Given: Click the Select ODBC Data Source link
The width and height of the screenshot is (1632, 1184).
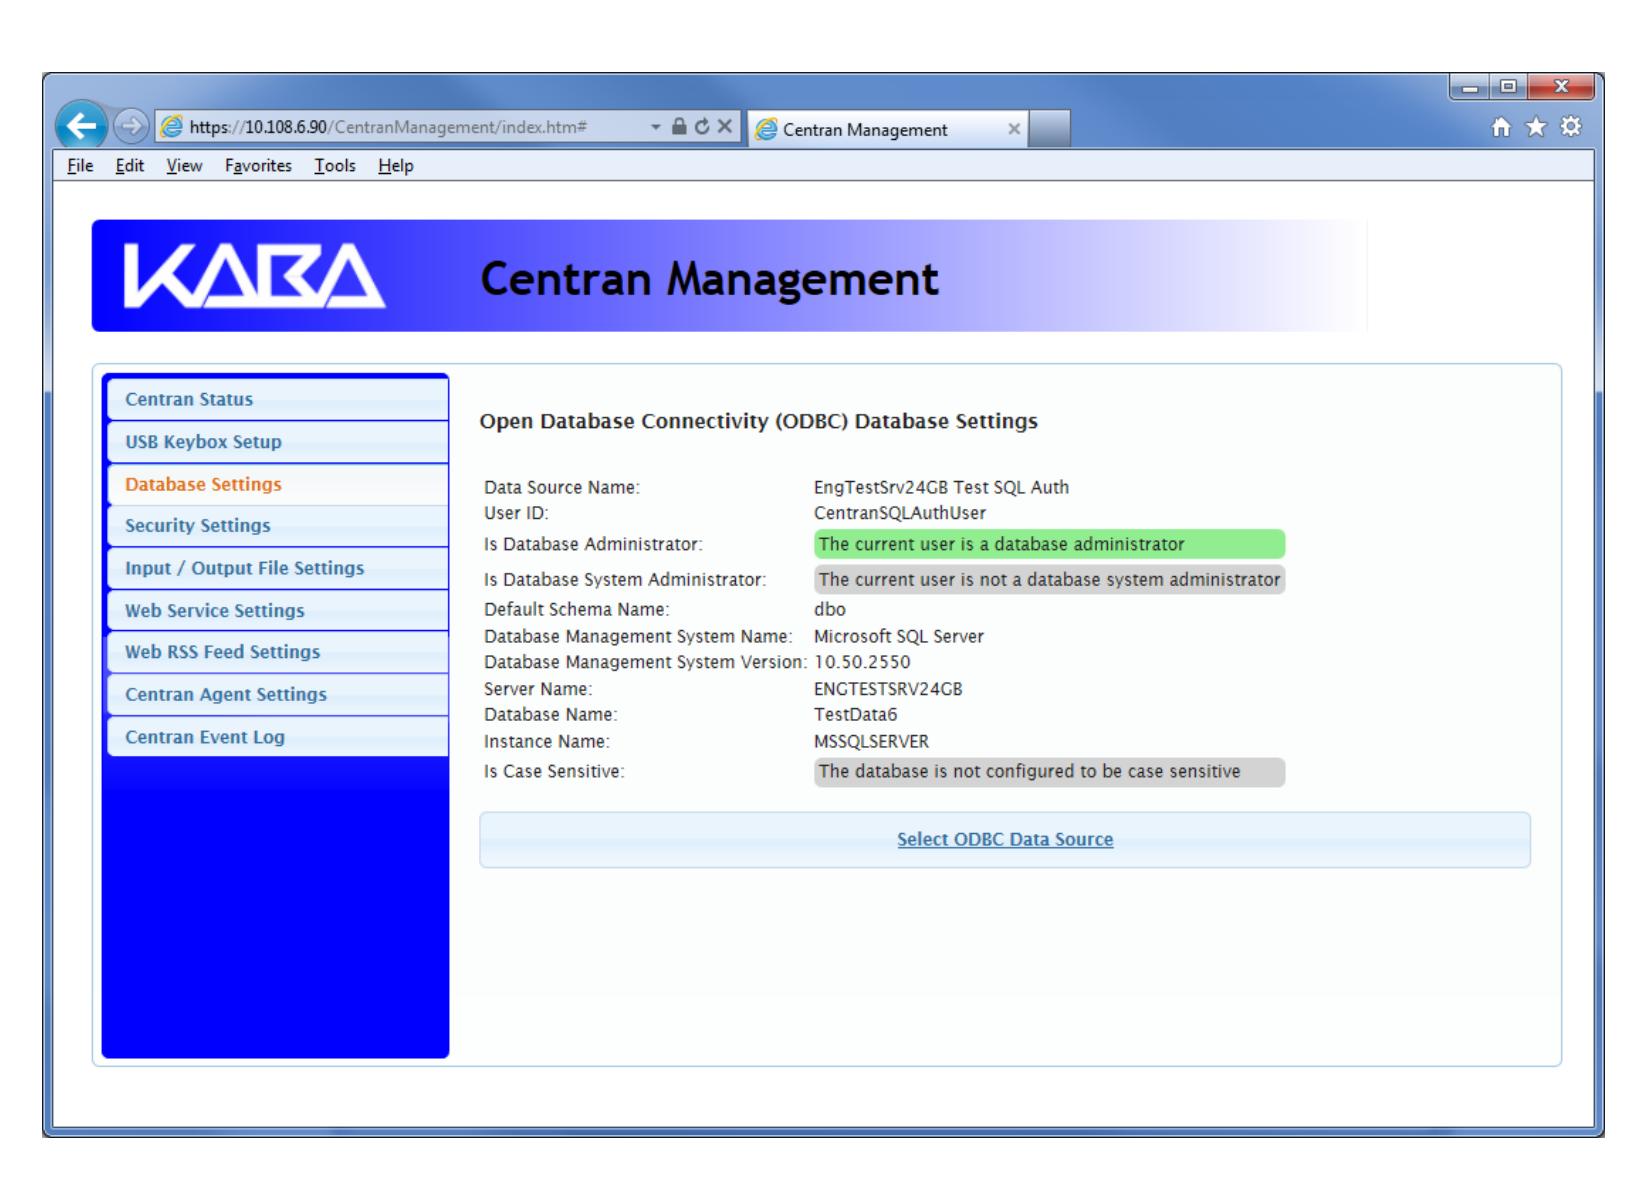Looking at the screenshot, I should [x=1005, y=840].
